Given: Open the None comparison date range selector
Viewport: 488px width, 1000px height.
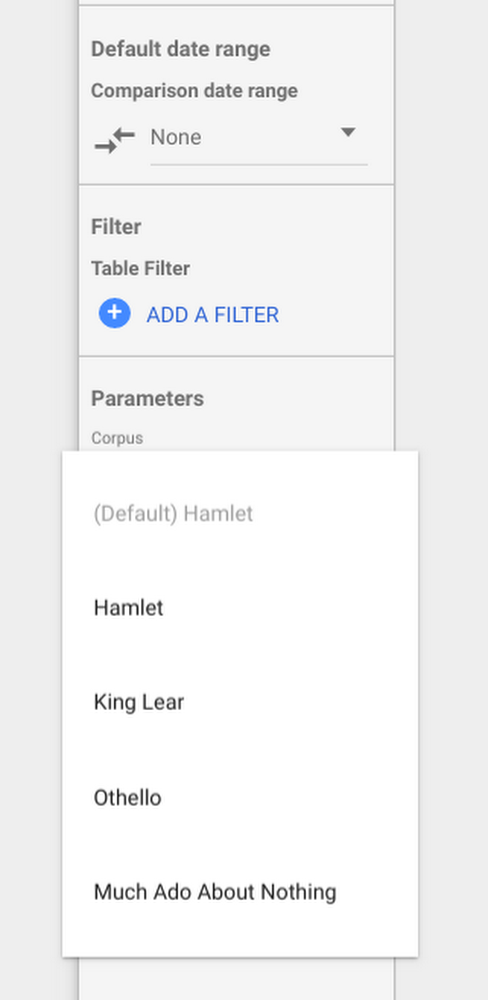Looking at the screenshot, I should (259, 138).
